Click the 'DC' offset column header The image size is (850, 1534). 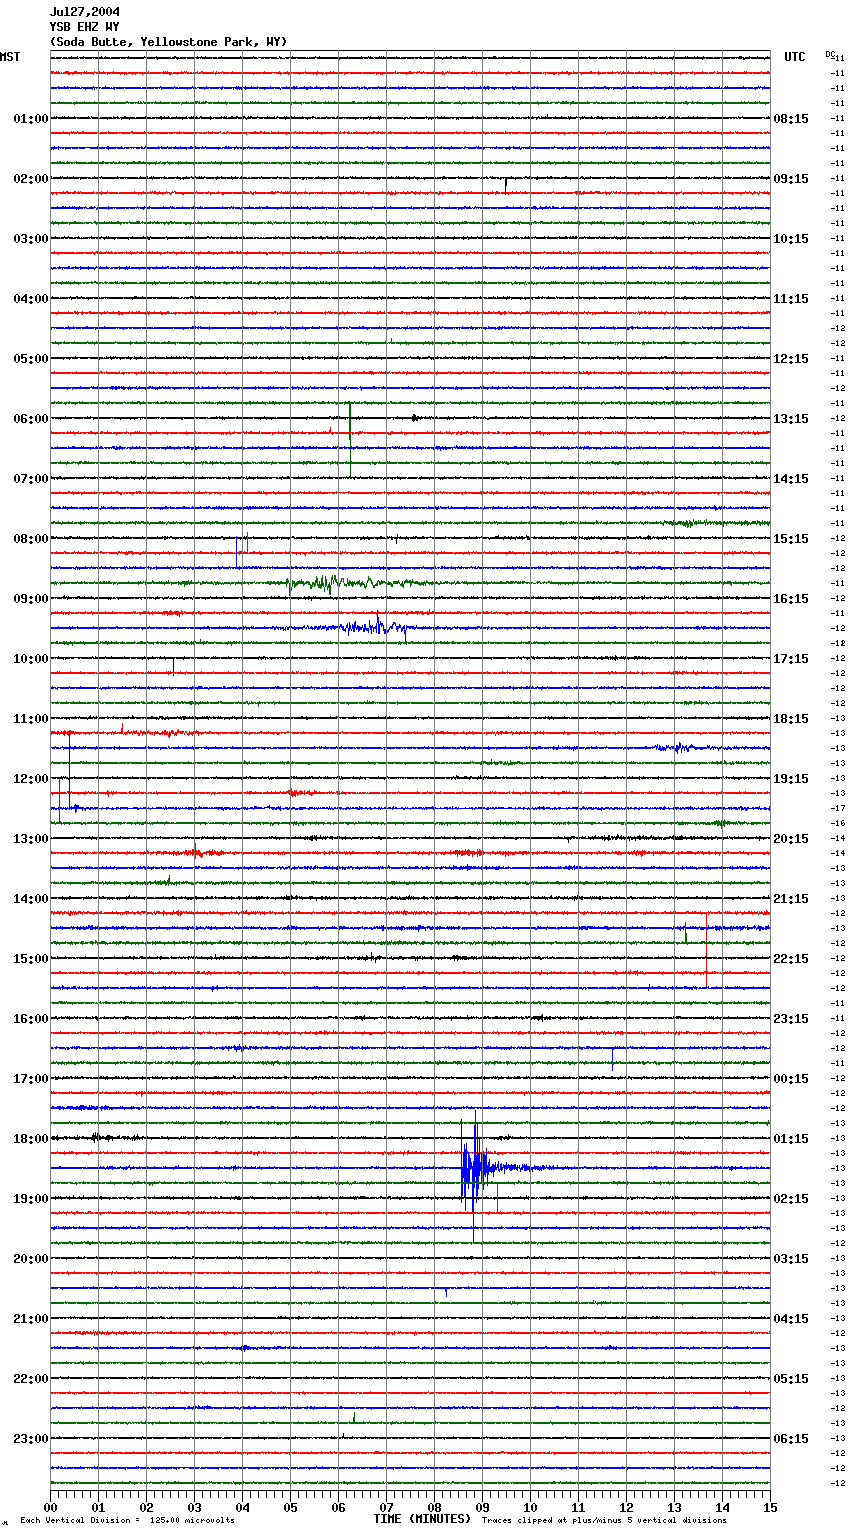pyautogui.click(x=830, y=54)
